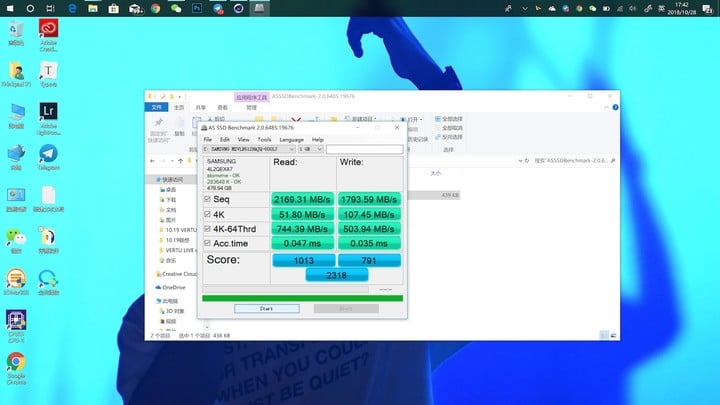
Task: Open Adobe Creative Cloud desktop icon
Action: [48, 35]
